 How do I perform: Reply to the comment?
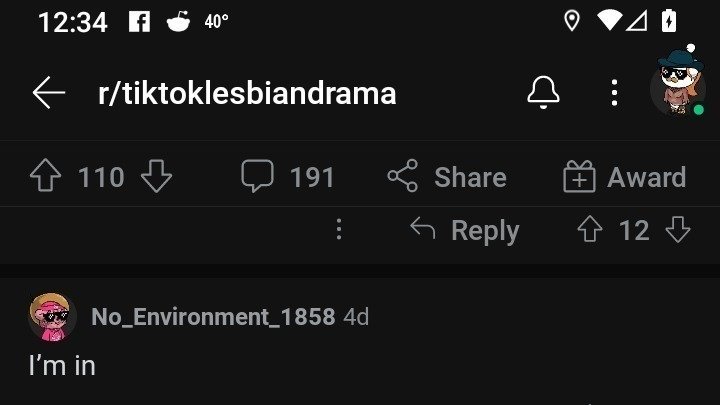tap(466, 230)
